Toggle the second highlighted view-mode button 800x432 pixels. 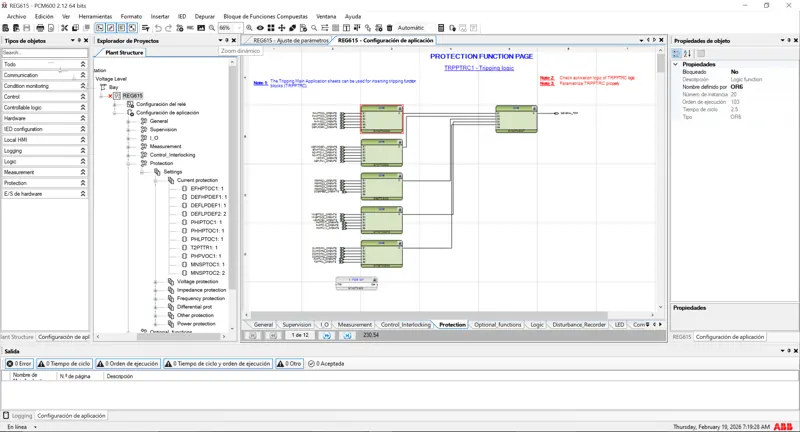[x=111, y=28]
